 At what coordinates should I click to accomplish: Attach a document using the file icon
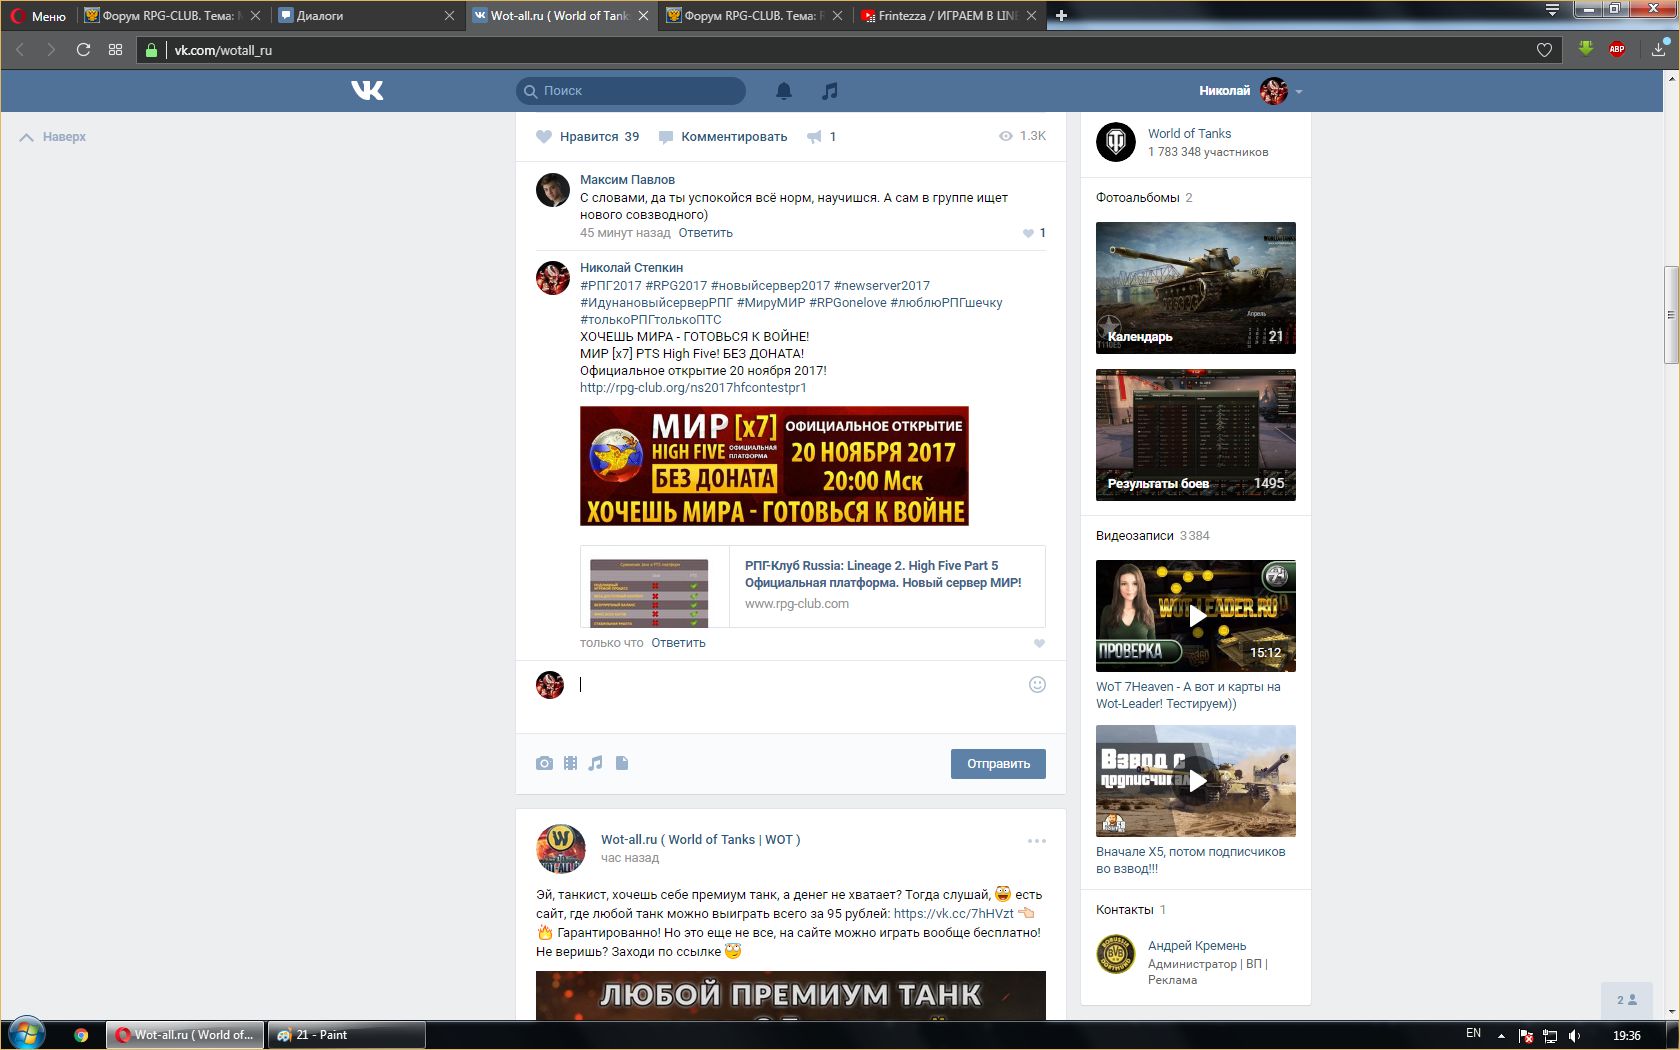pyautogui.click(x=622, y=763)
